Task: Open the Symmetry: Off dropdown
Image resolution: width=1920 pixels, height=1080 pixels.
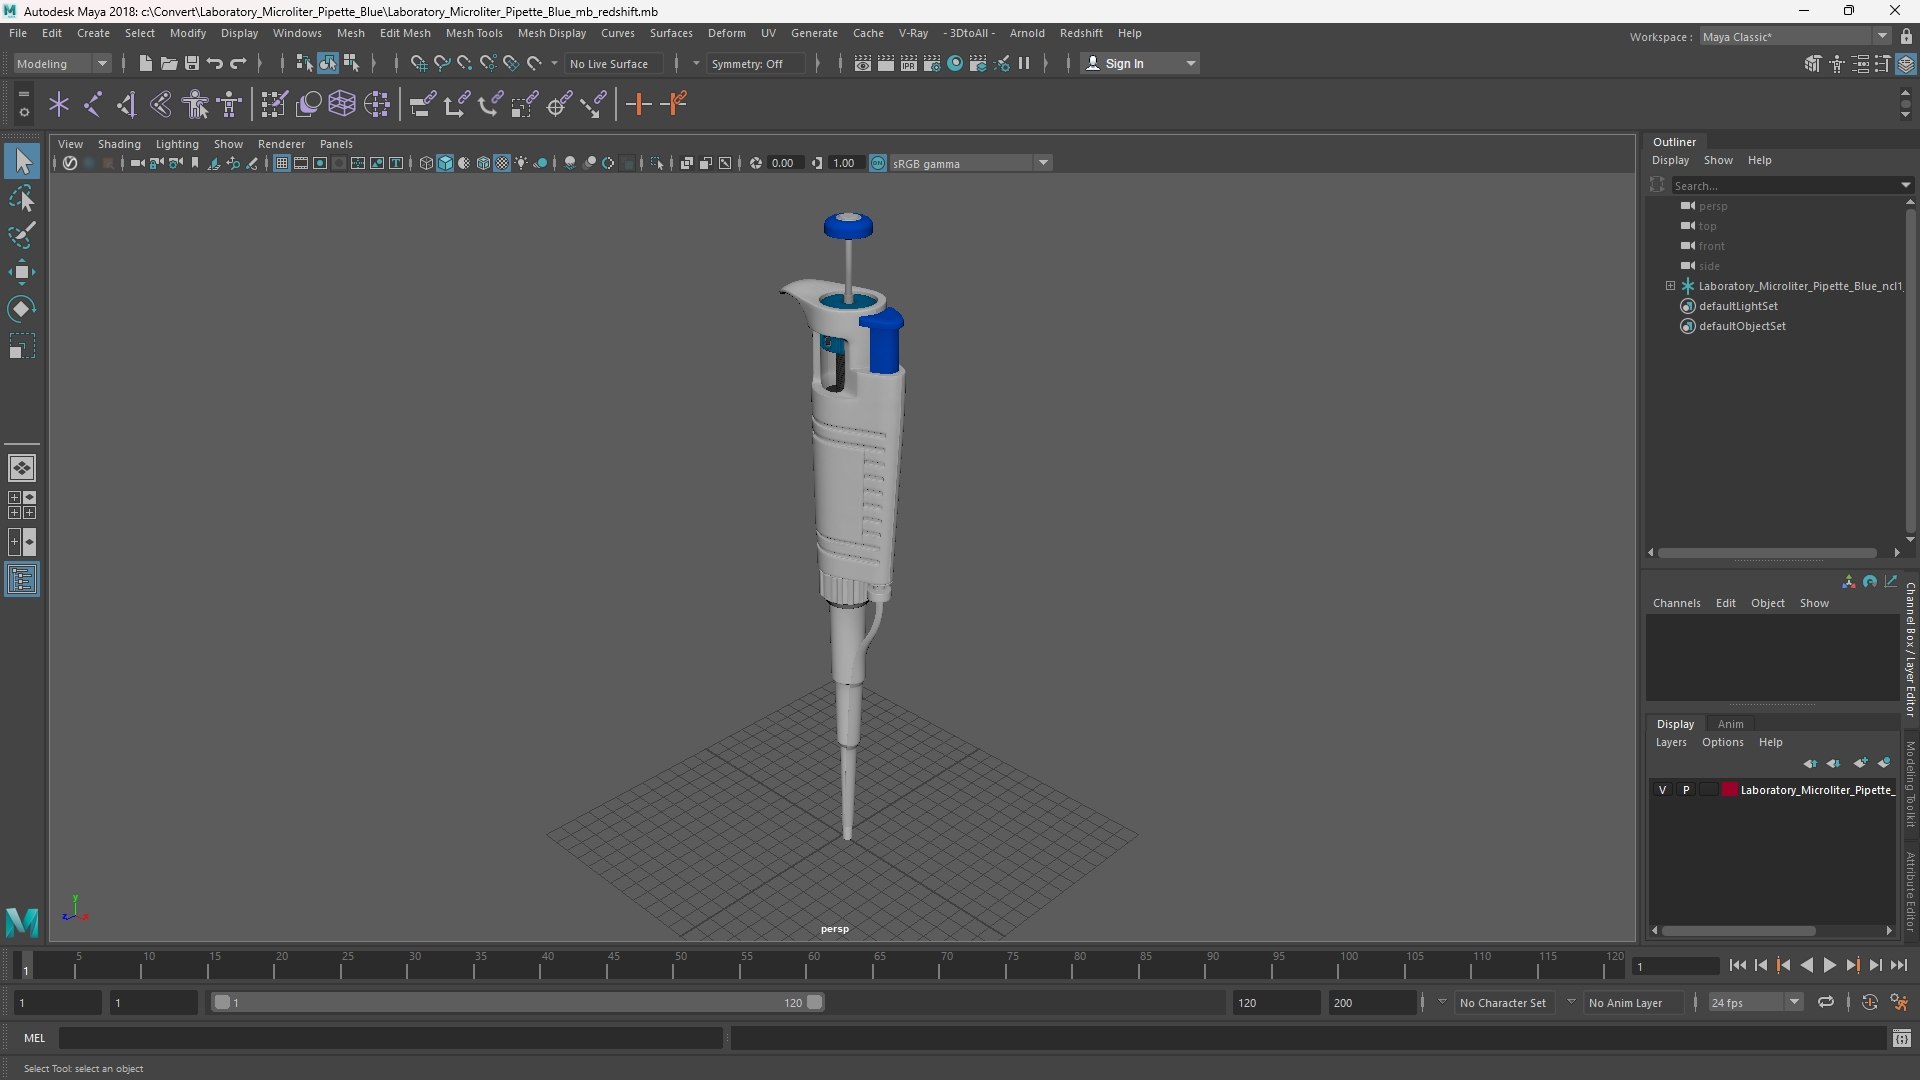Action: click(697, 63)
